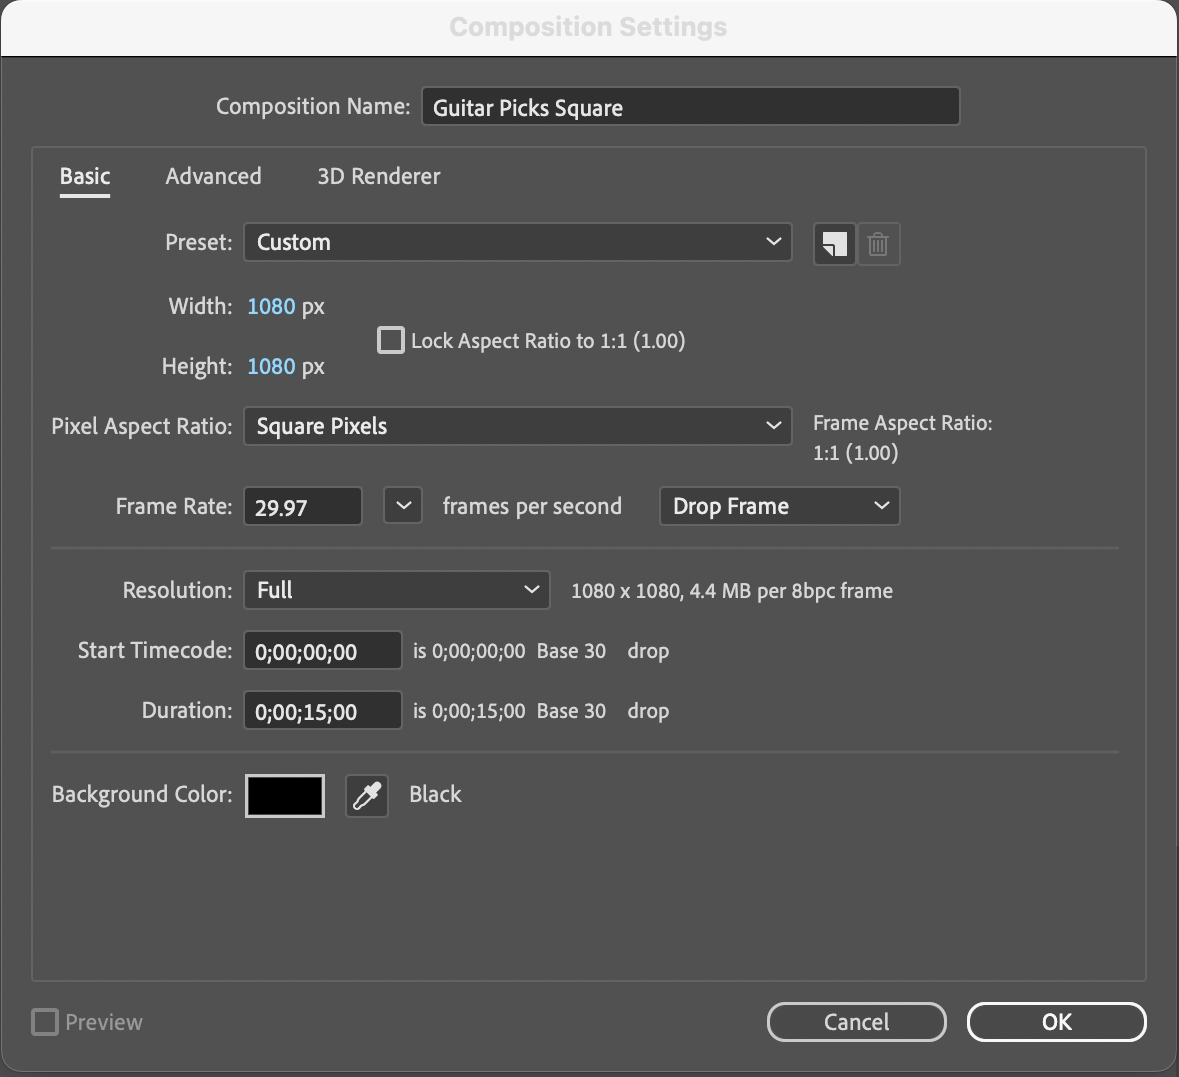This screenshot has height=1077, width=1179.
Task: Open the Preset dropdown
Action: point(517,242)
